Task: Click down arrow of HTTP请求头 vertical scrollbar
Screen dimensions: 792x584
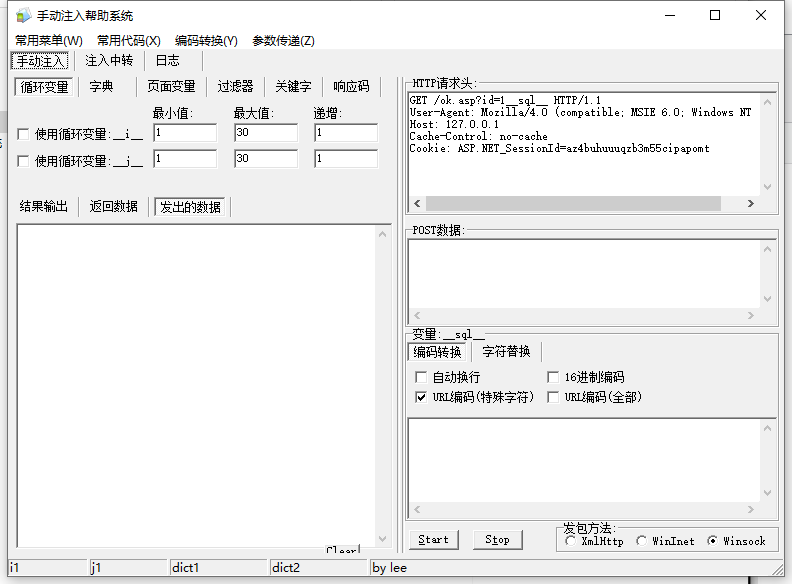Action: pyautogui.click(x=768, y=187)
